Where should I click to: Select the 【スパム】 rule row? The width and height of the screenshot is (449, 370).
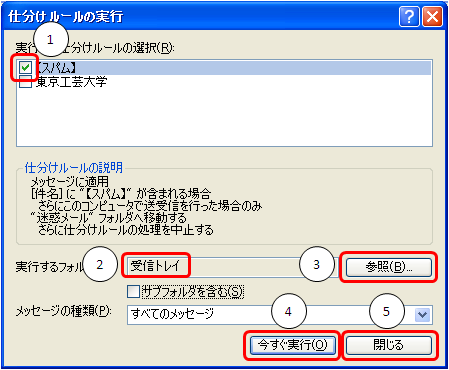click(224, 68)
